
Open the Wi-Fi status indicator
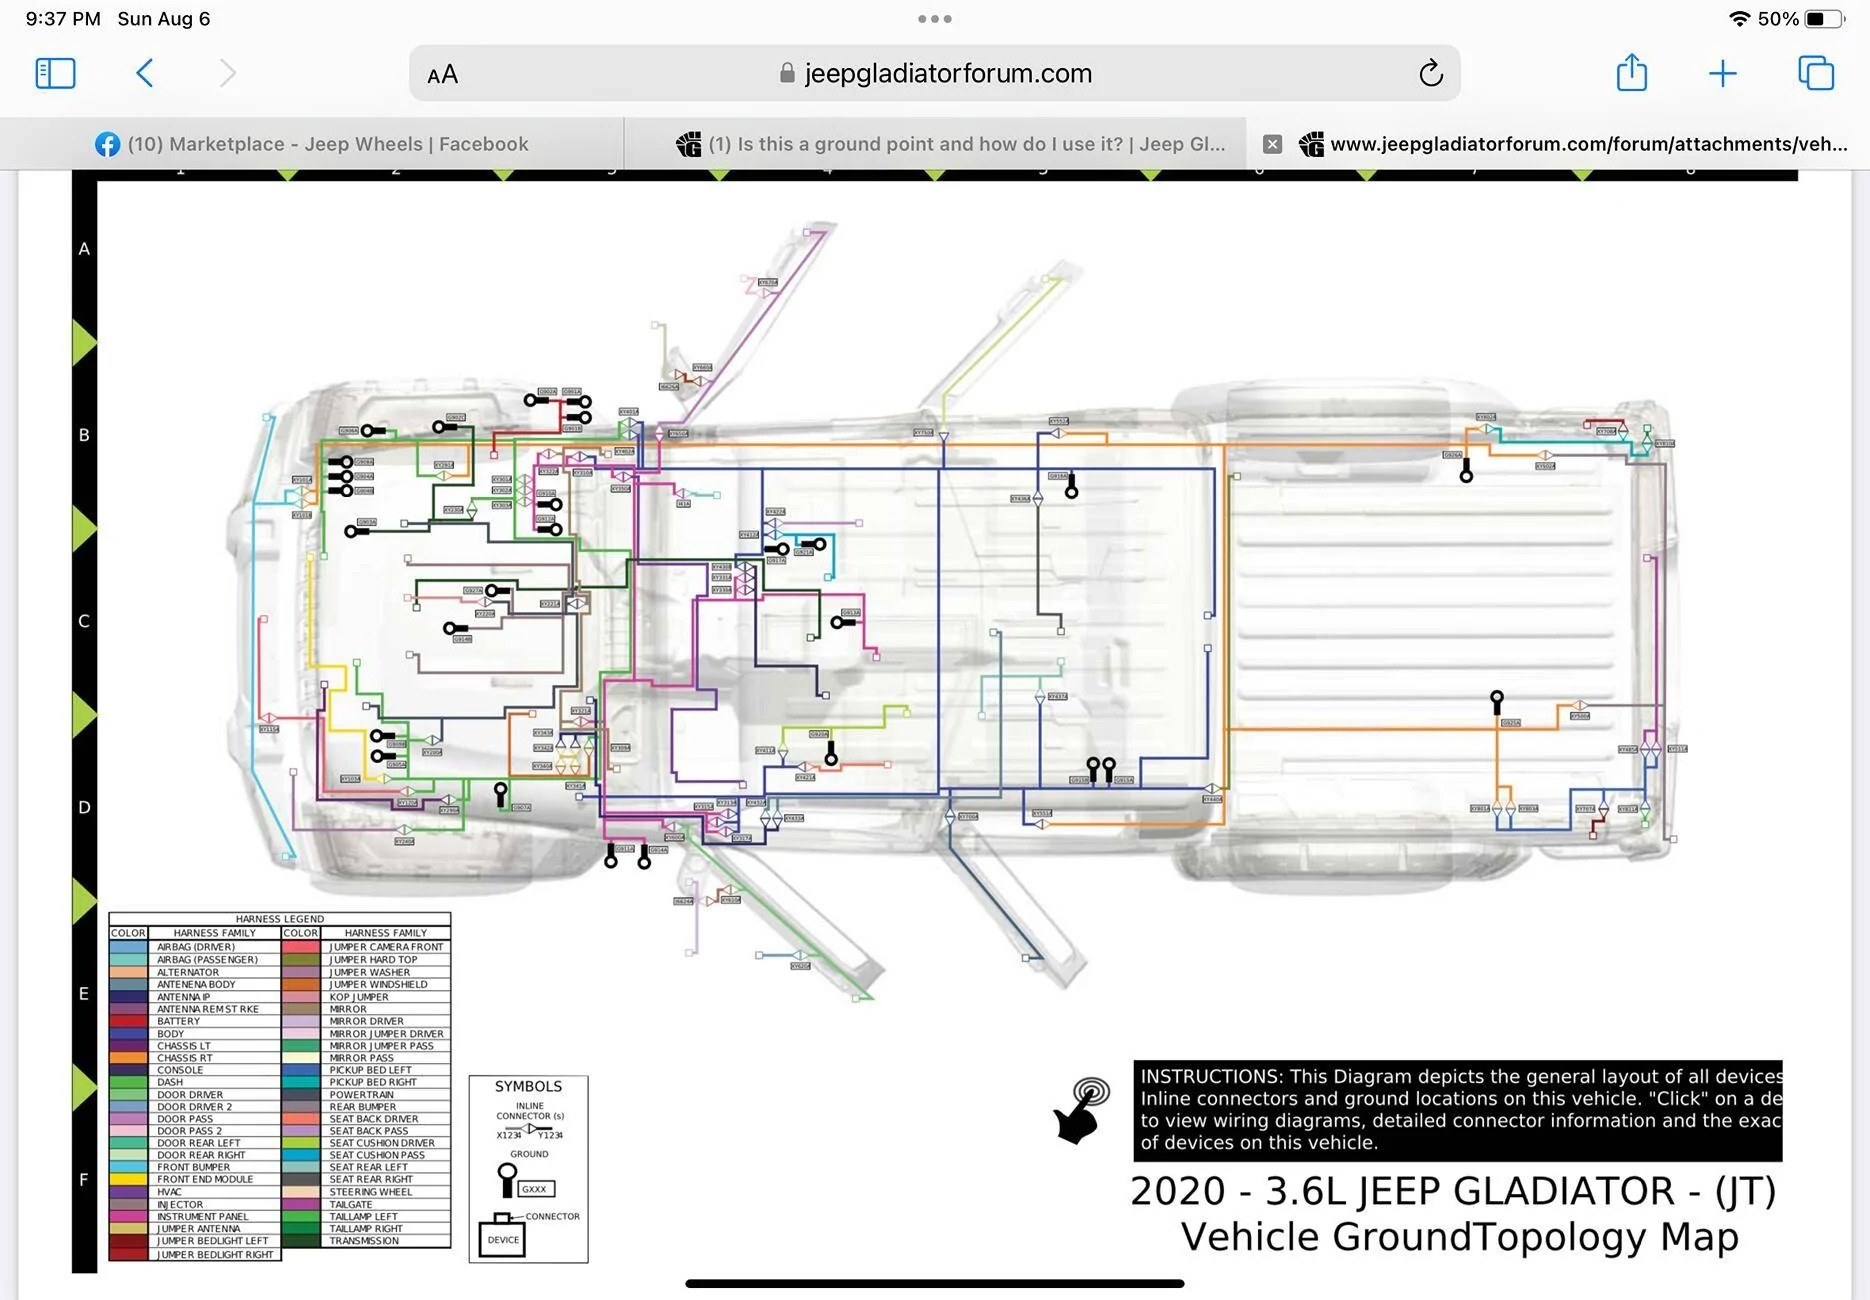tap(1739, 19)
